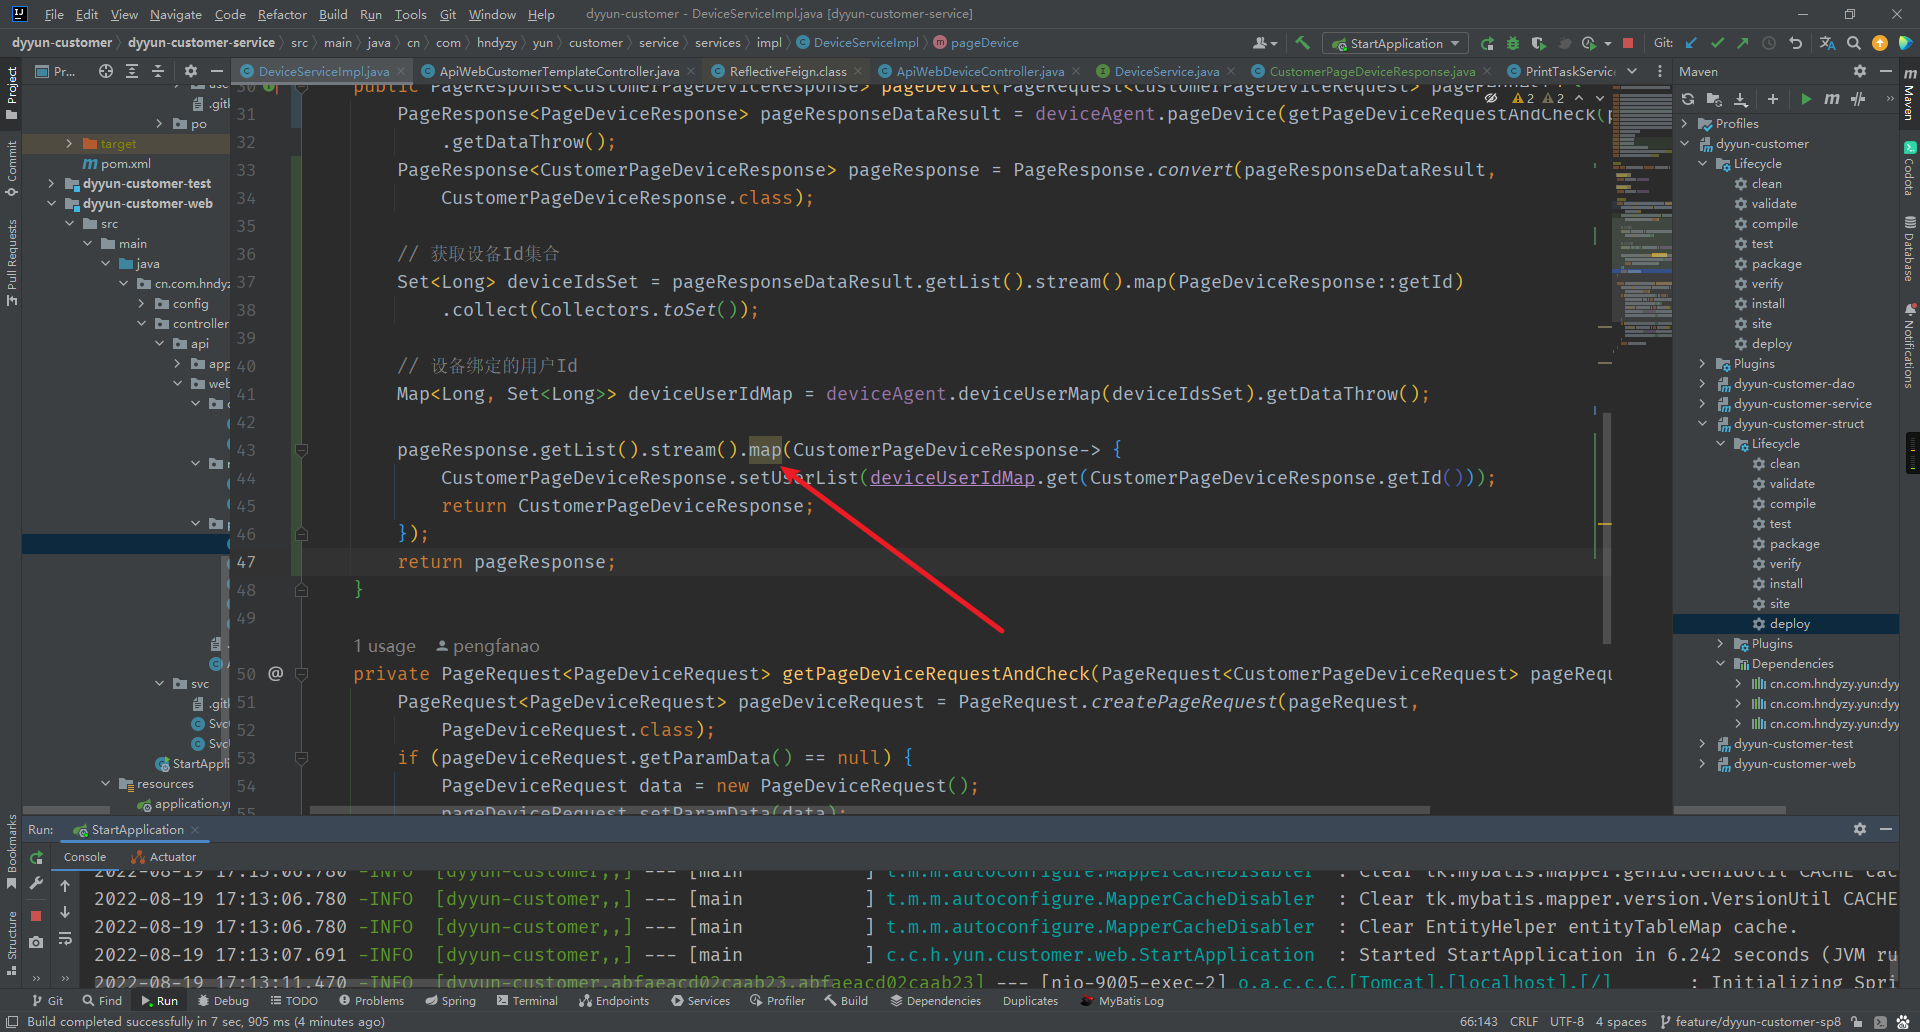Expand the dyyun-customer-test module in the project tree

point(52,184)
